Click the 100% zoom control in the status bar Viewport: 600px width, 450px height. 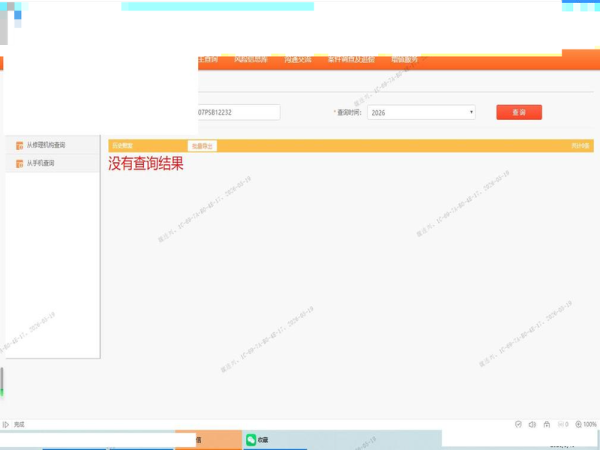pos(586,424)
